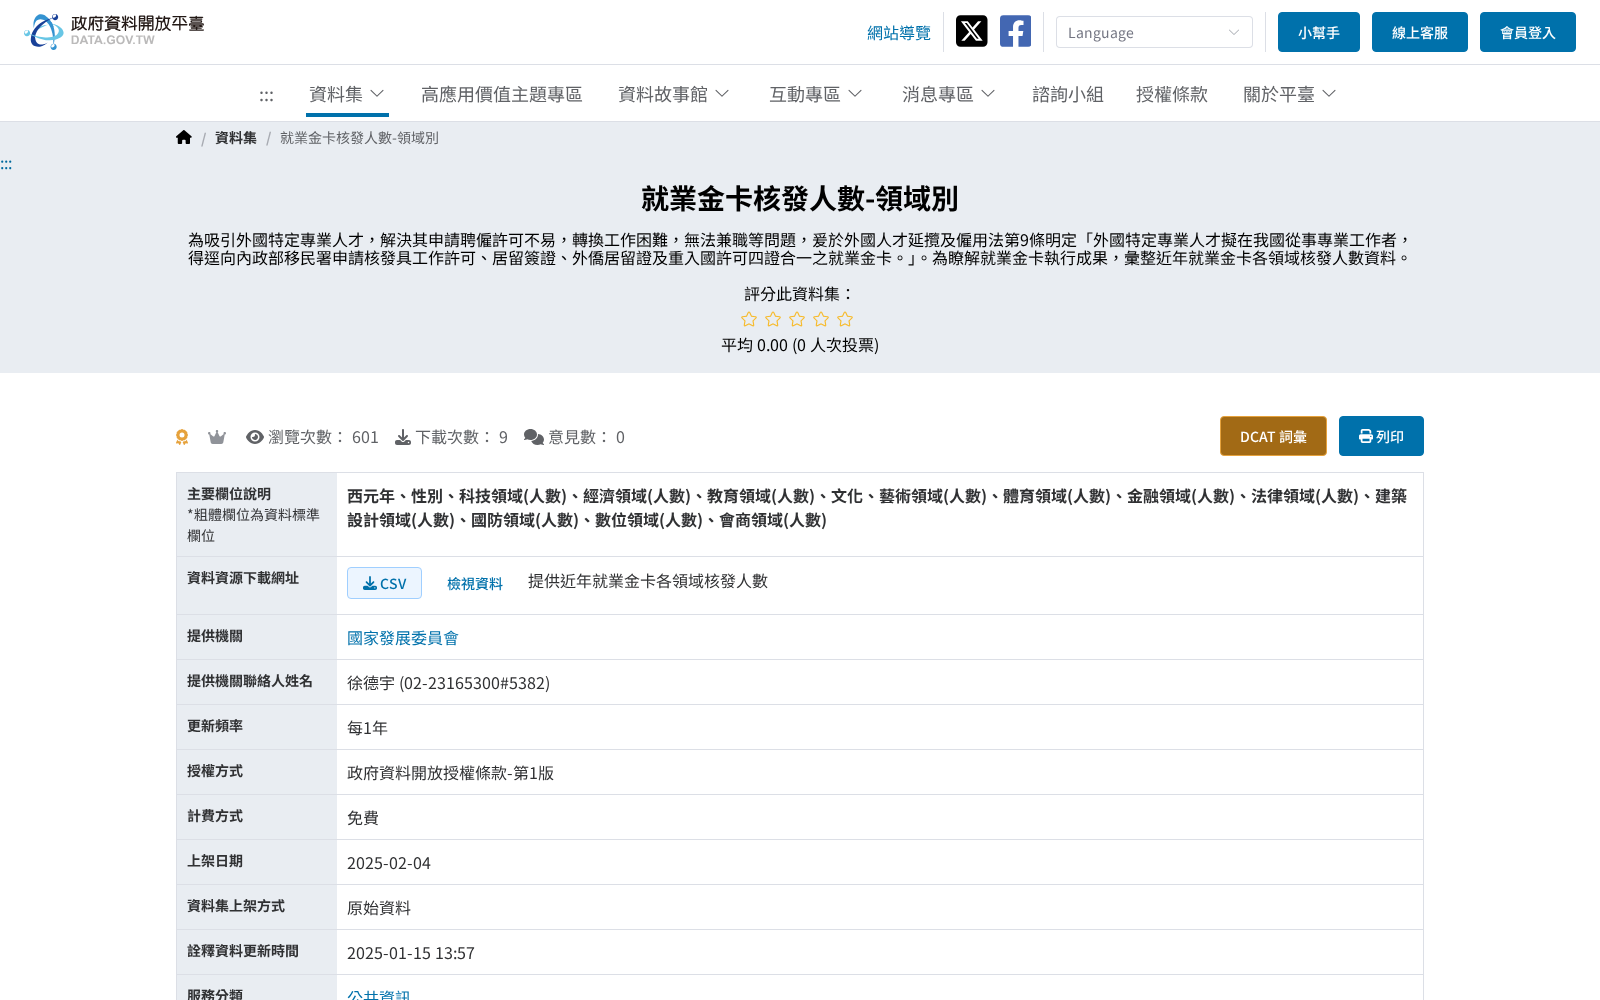Viewport: 1600px width, 1000px height.
Task: Open the Language dropdown
Action: click(x=1154, y=32)
